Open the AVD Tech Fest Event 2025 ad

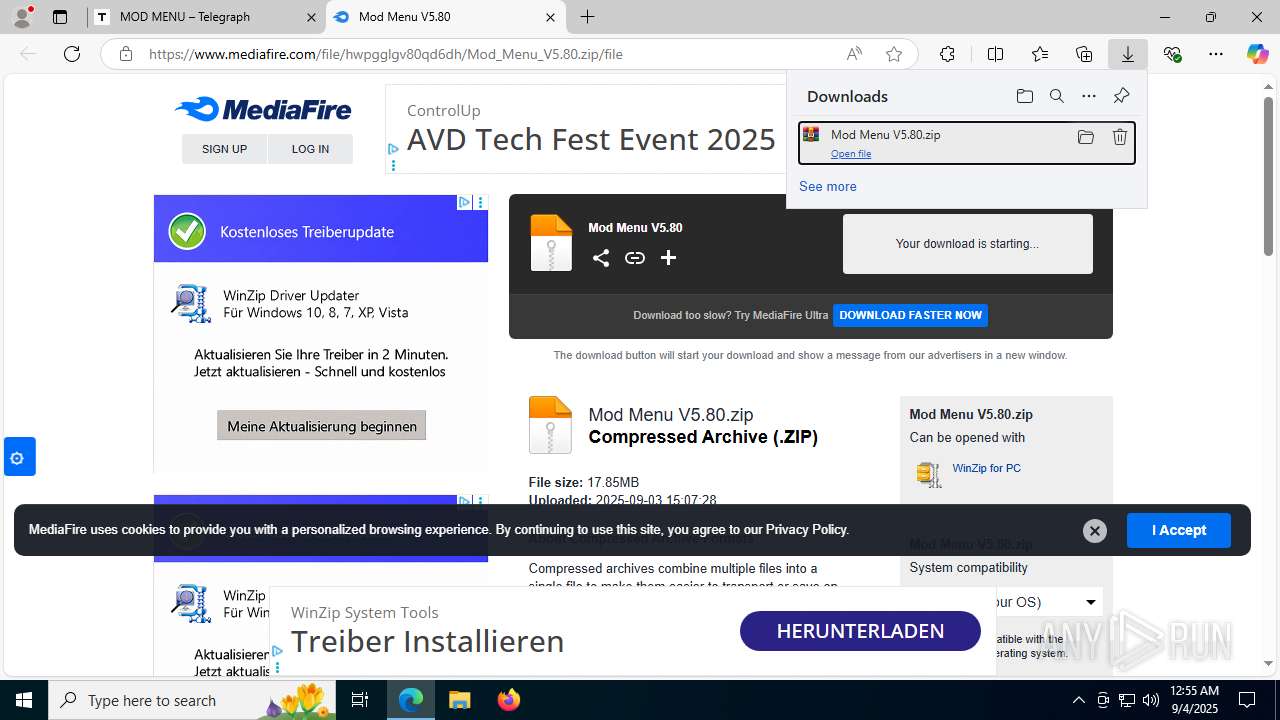click(x=591, y=139)
